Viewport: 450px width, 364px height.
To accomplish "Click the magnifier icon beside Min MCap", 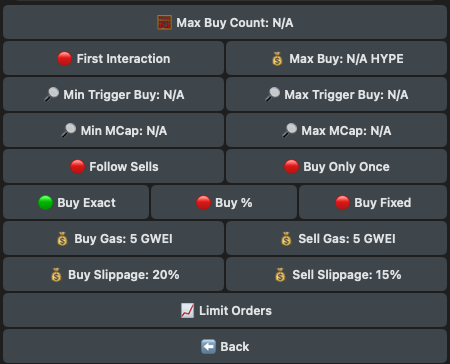I will pyautogui.click(x=69, y=130).
